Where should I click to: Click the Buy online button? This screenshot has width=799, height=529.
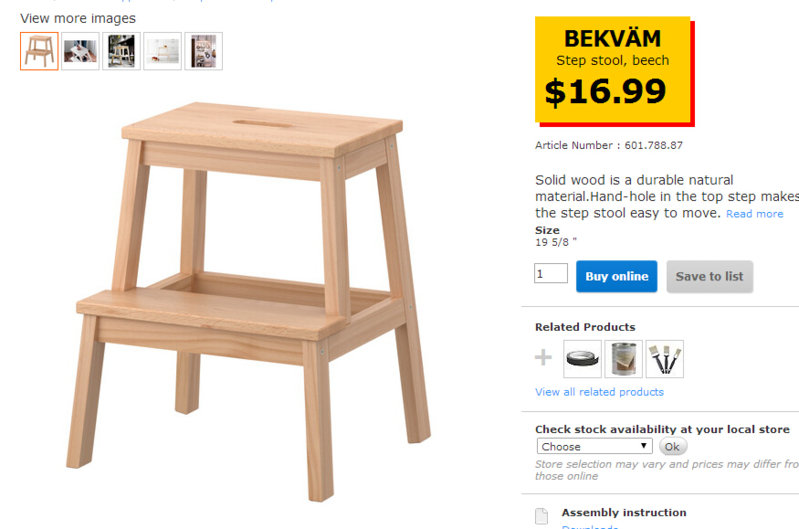[x=616, y=276]
